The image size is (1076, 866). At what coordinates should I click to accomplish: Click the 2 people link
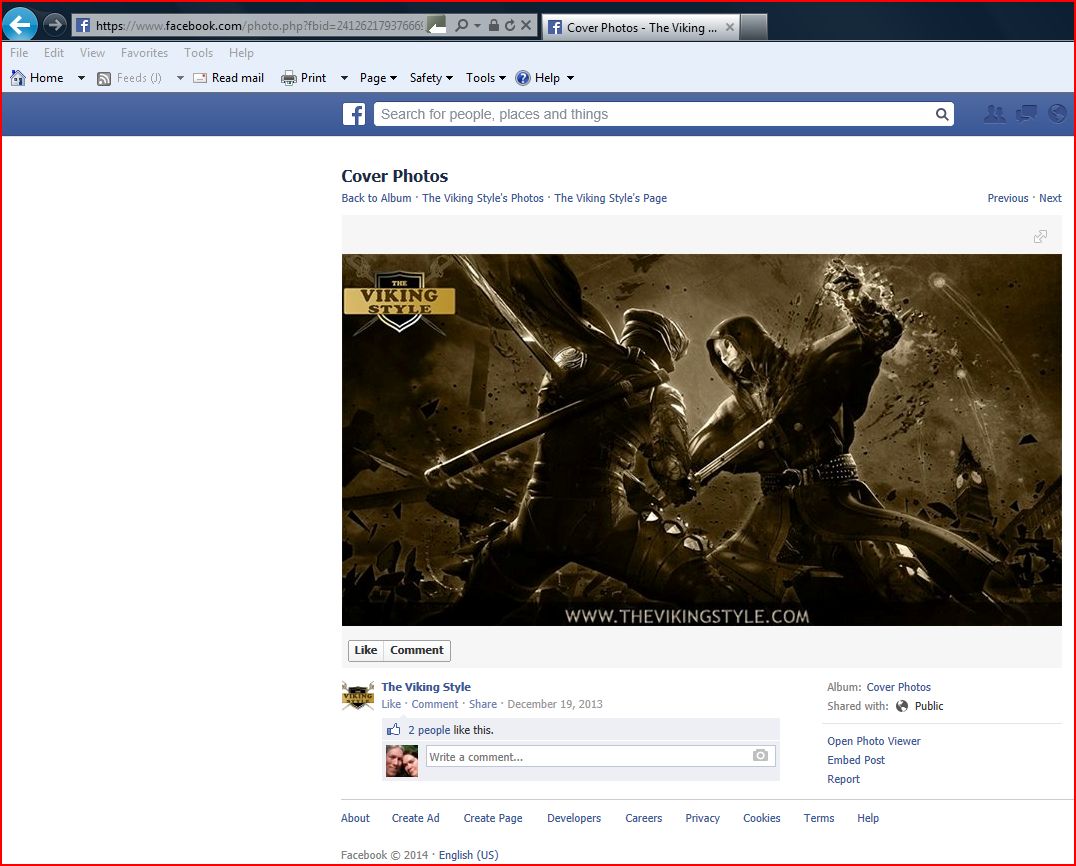click(x=429, y=730)
